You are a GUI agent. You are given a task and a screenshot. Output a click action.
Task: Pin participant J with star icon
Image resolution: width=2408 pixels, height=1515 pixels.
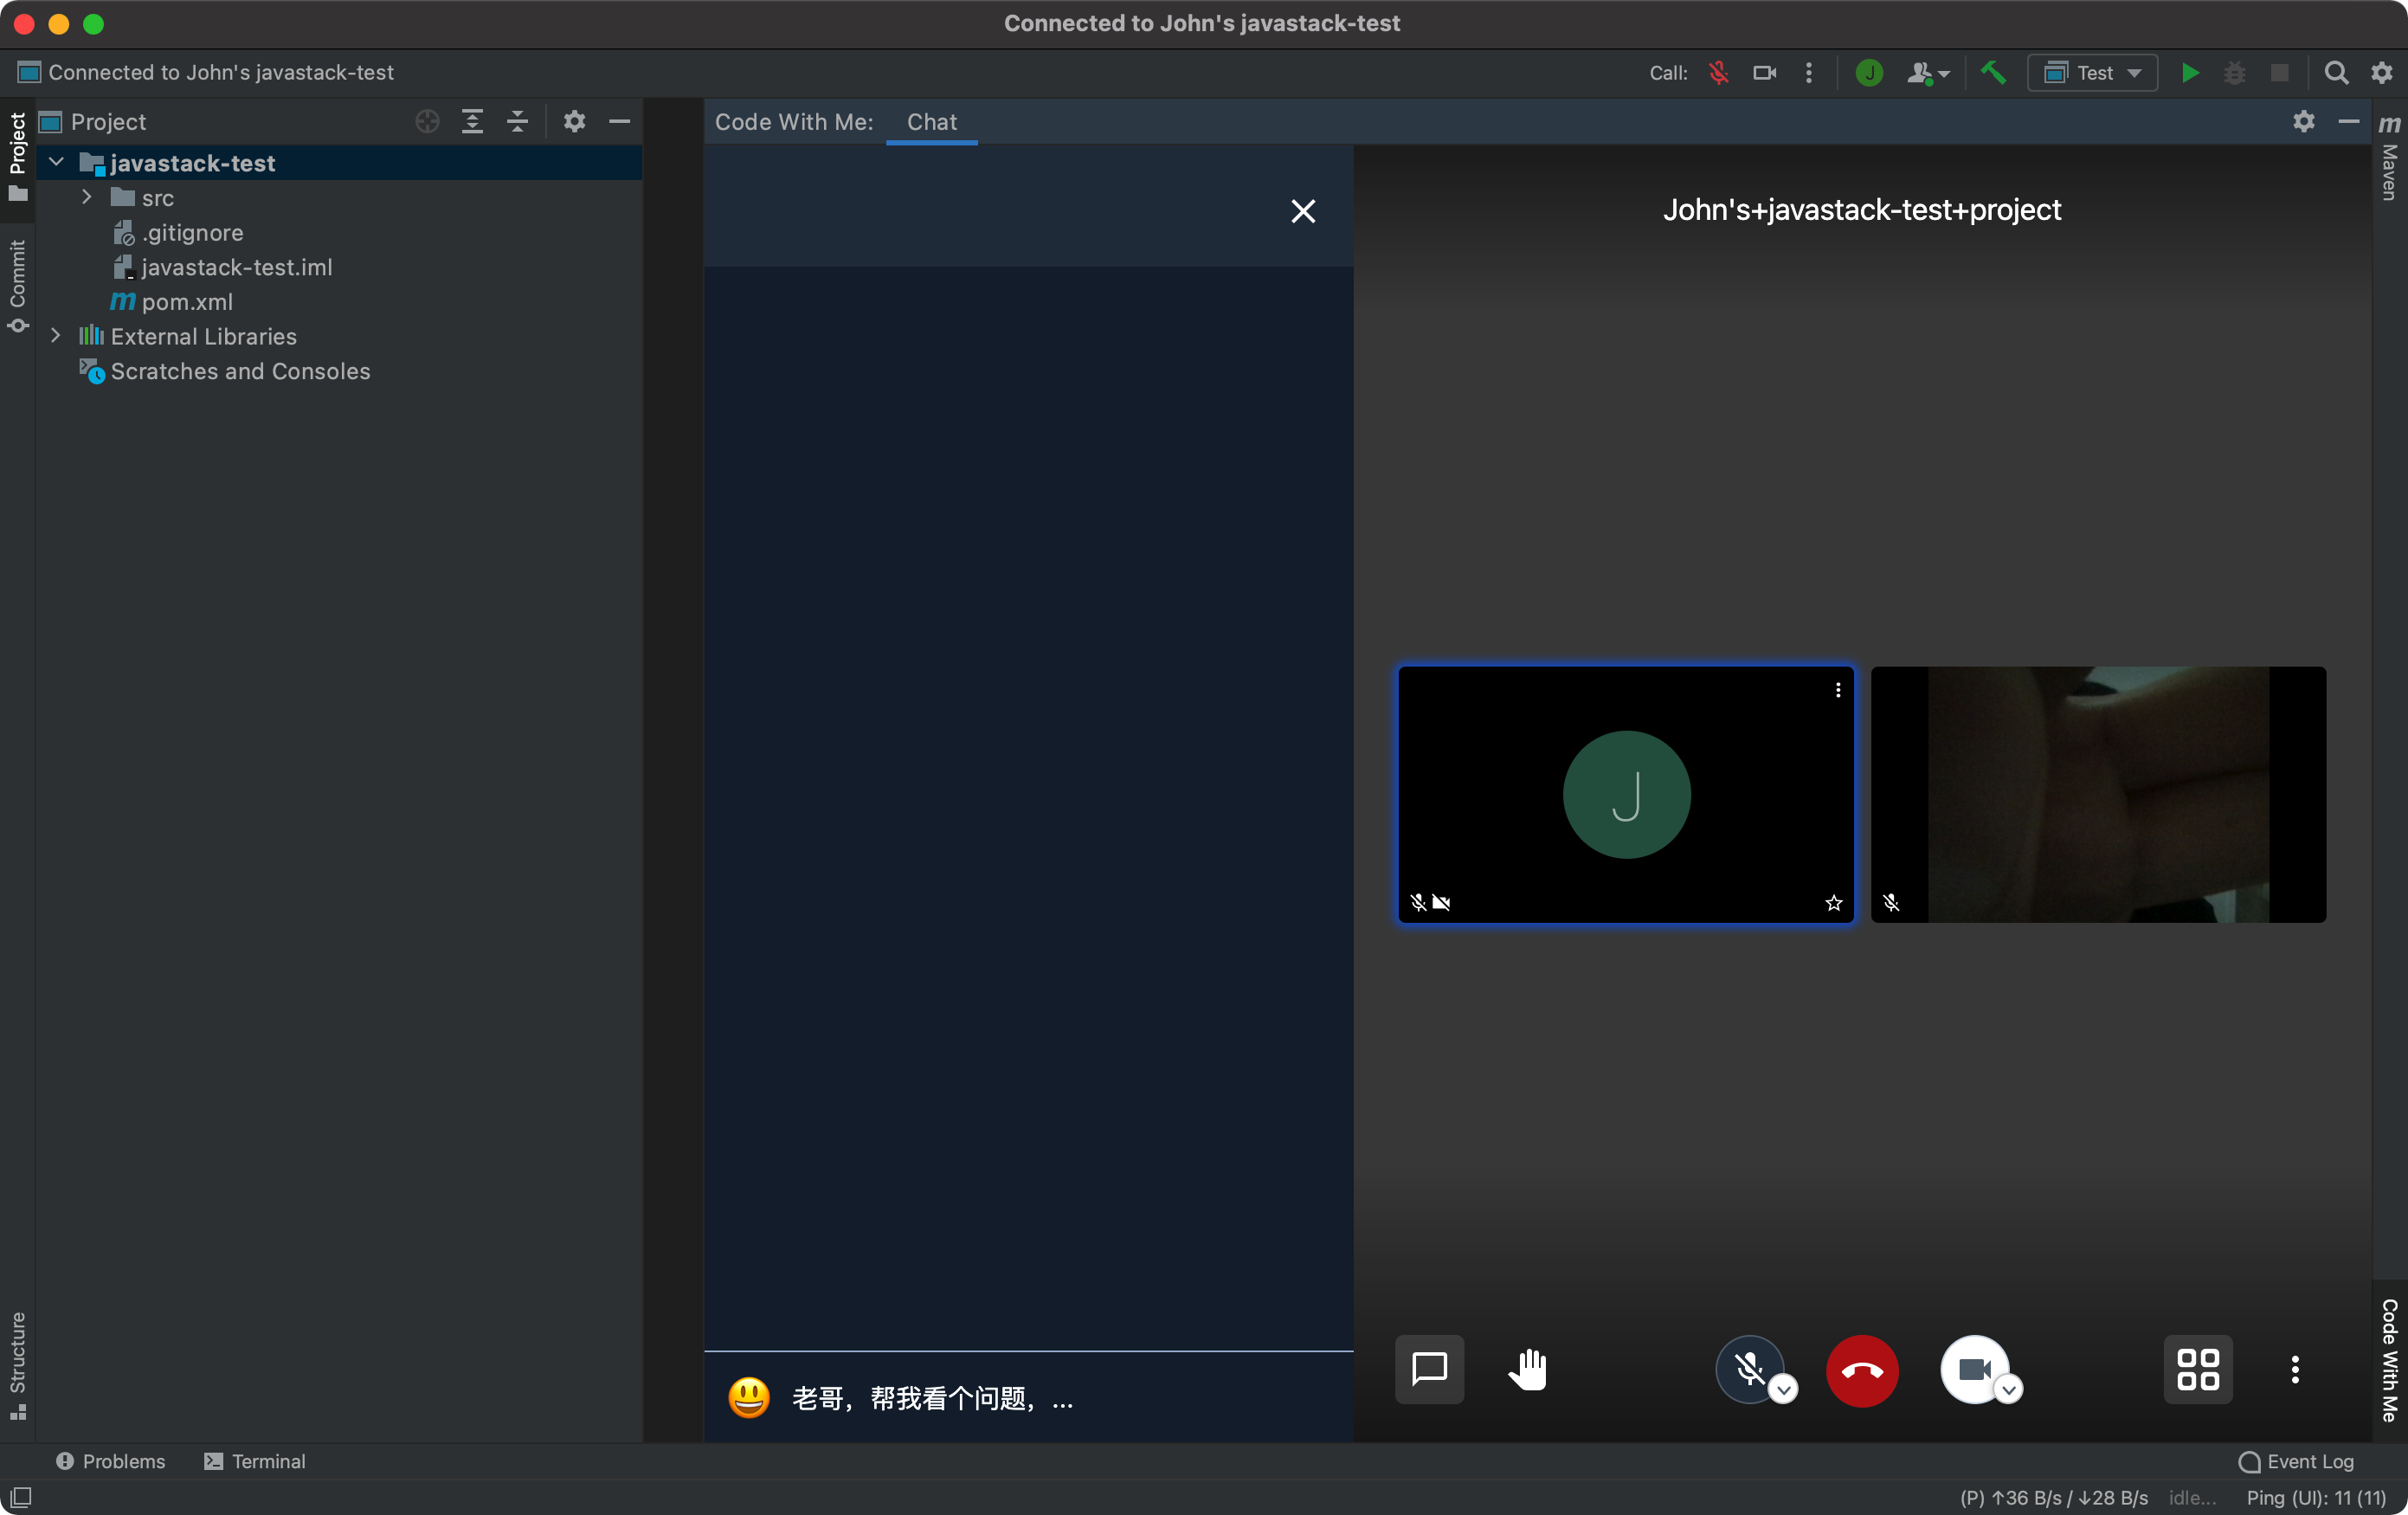[1833, 903]
